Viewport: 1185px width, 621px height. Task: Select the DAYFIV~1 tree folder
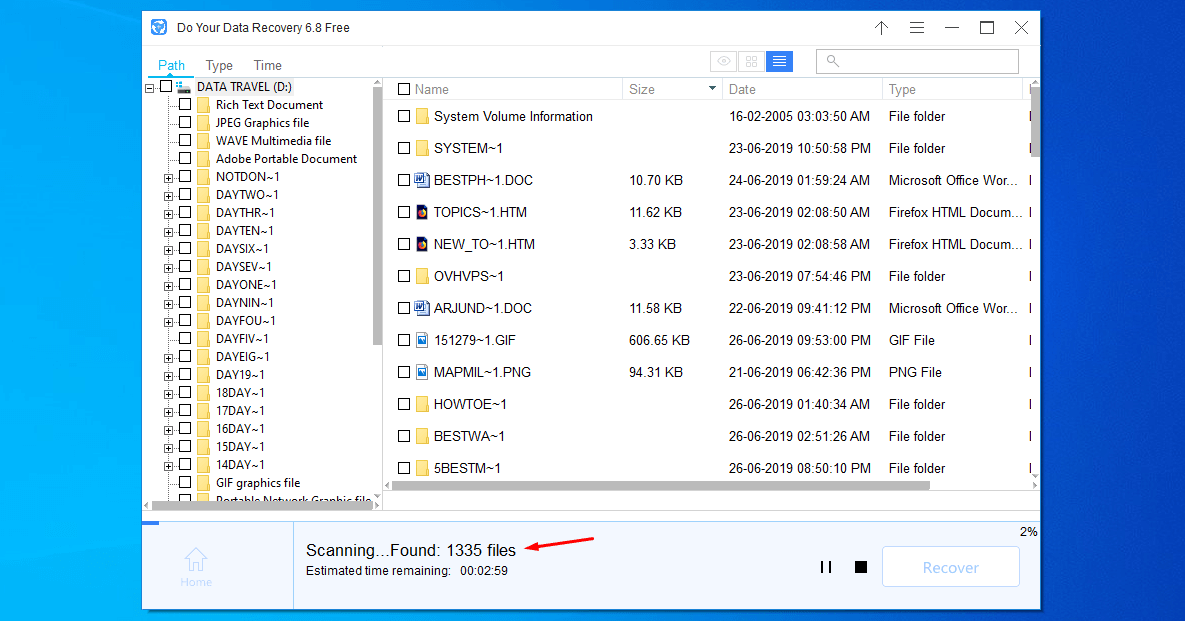click(x=242, y=338)
